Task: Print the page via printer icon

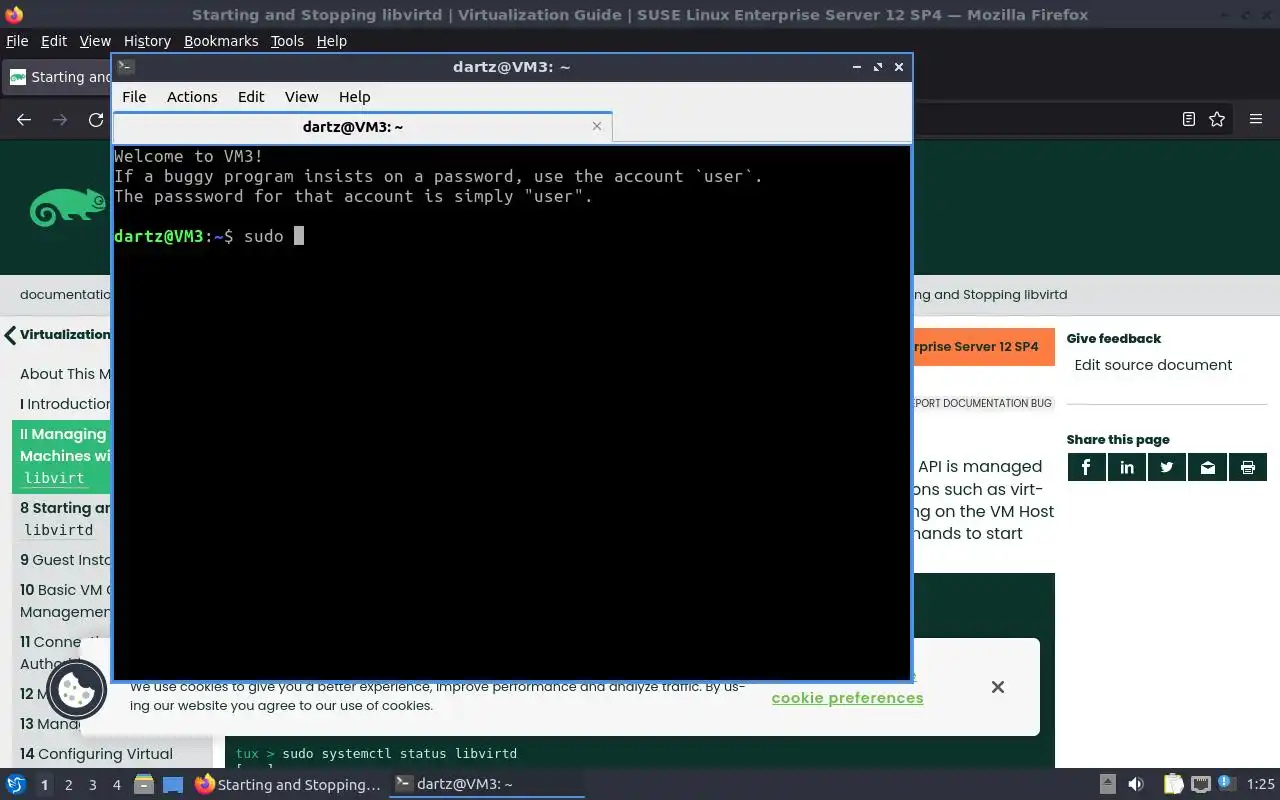Action: pos(1248,467)
